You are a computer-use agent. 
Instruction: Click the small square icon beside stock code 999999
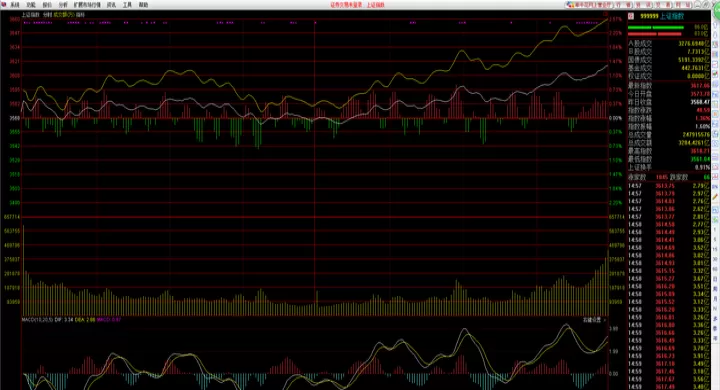coord(631,16)
